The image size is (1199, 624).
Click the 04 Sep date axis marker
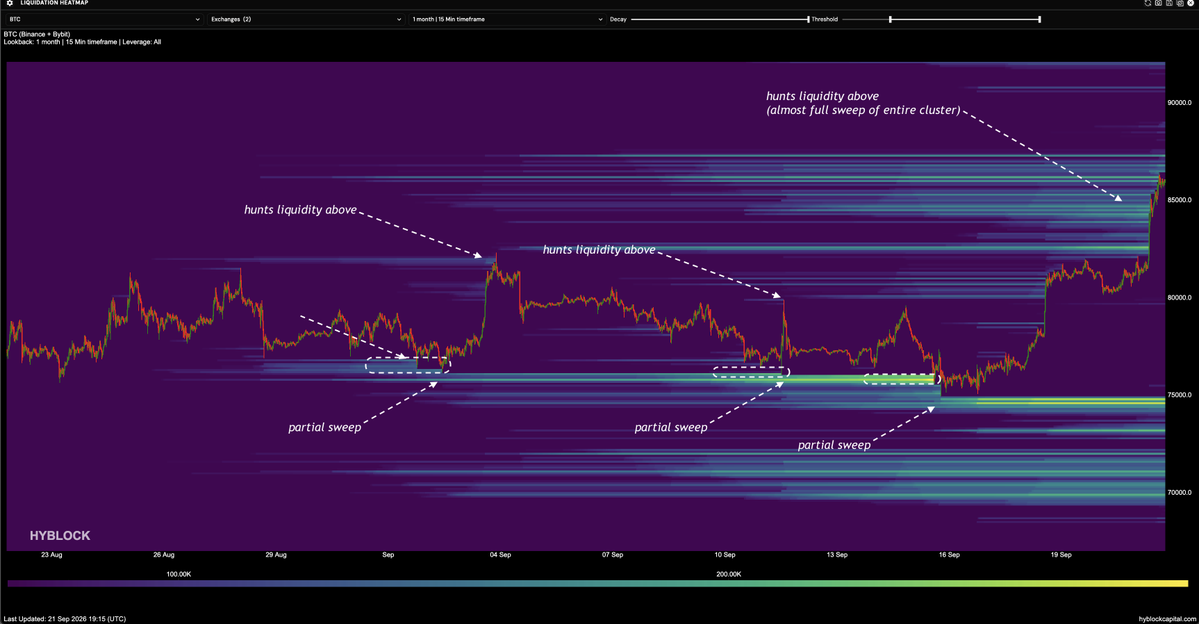[x=500, y=554]
